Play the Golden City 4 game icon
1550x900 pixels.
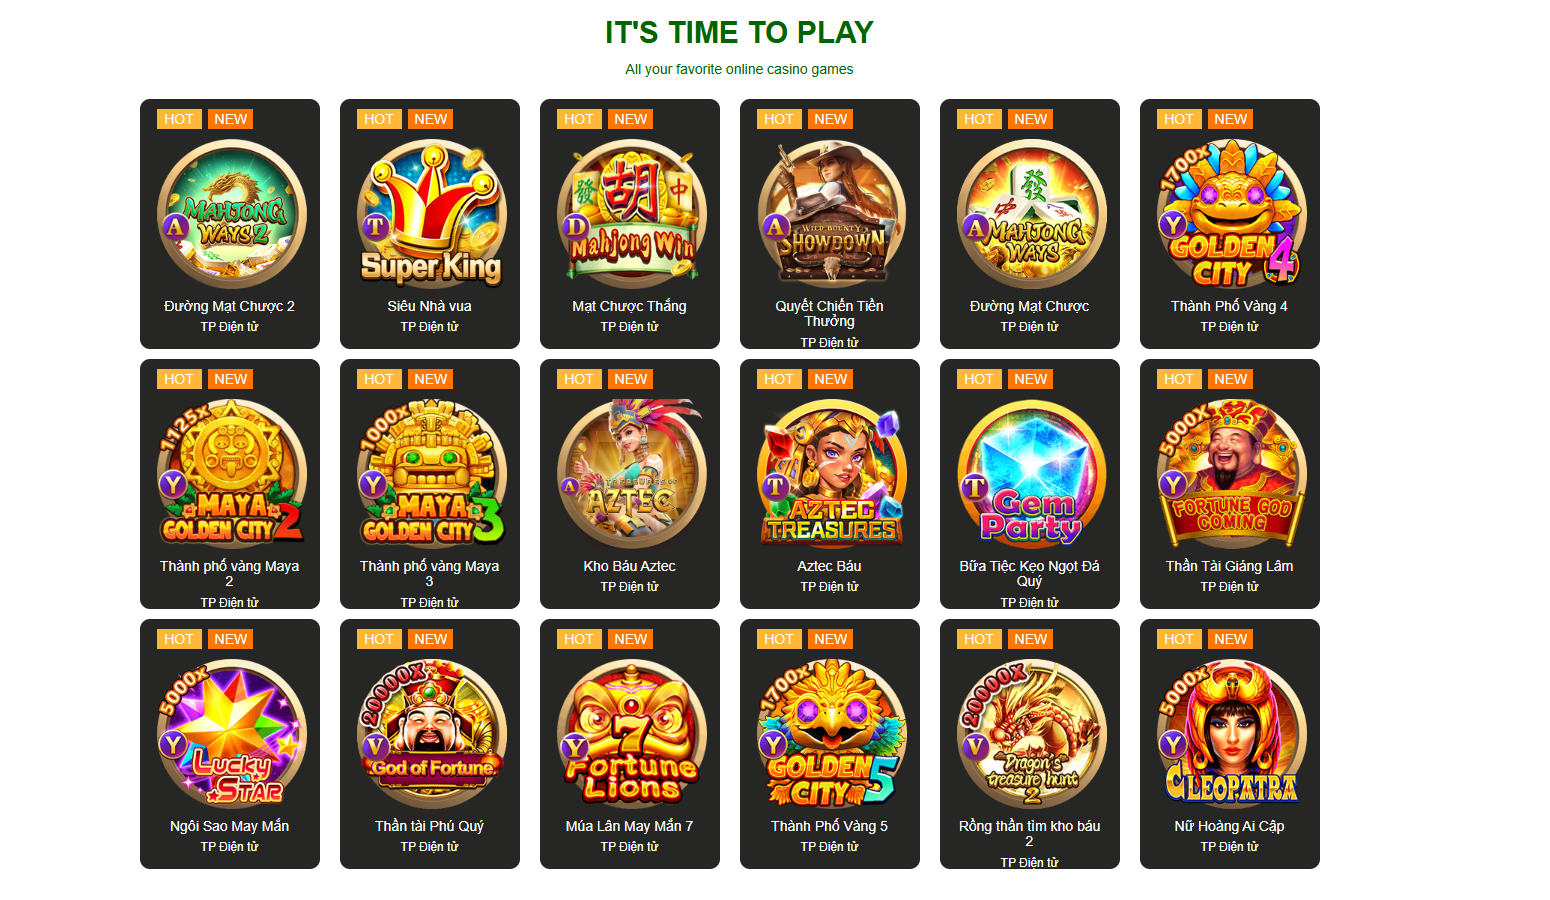(1231, 214)
